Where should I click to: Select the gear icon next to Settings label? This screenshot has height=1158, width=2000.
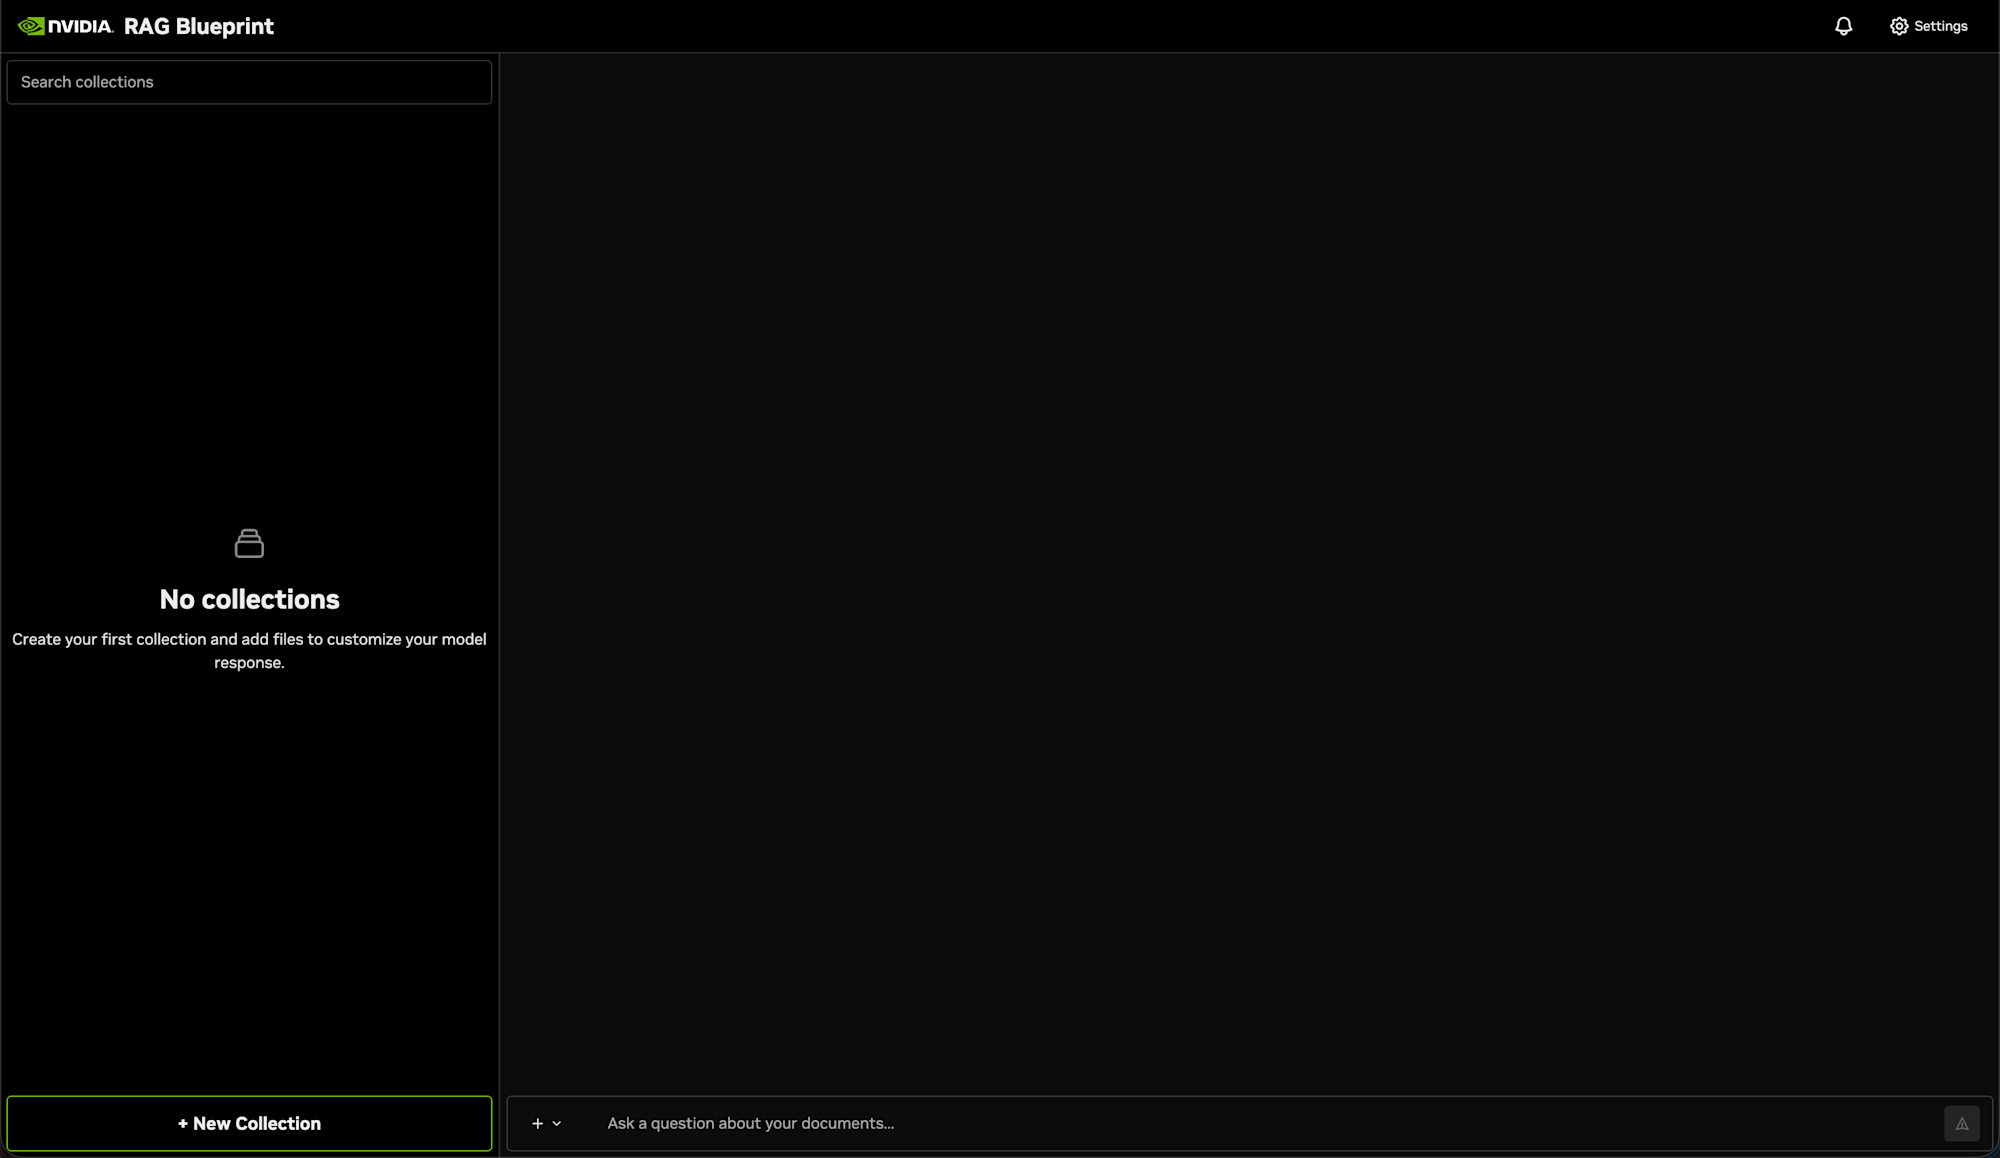coord(1899,26)
